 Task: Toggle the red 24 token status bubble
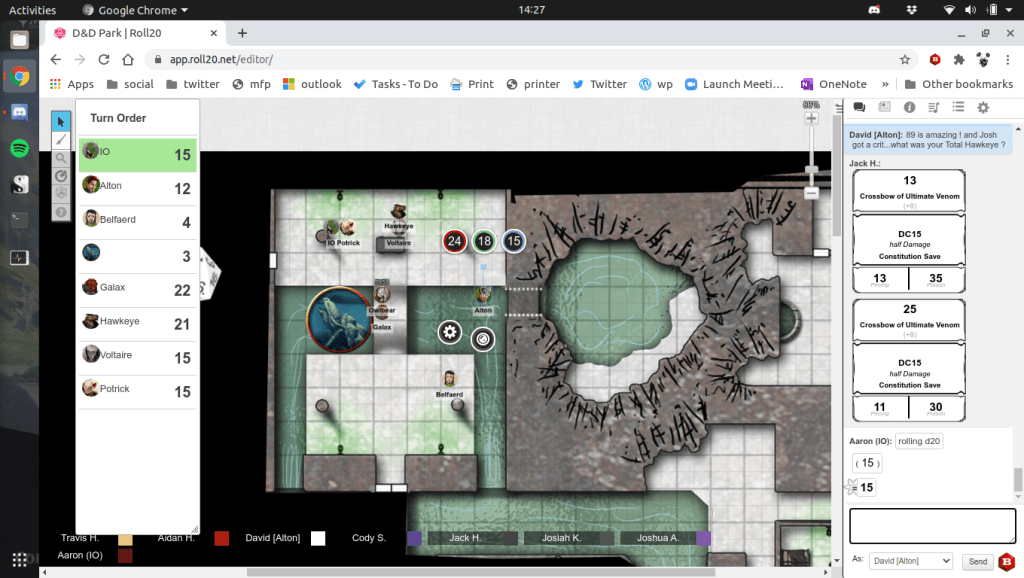(x=455, y=241)
